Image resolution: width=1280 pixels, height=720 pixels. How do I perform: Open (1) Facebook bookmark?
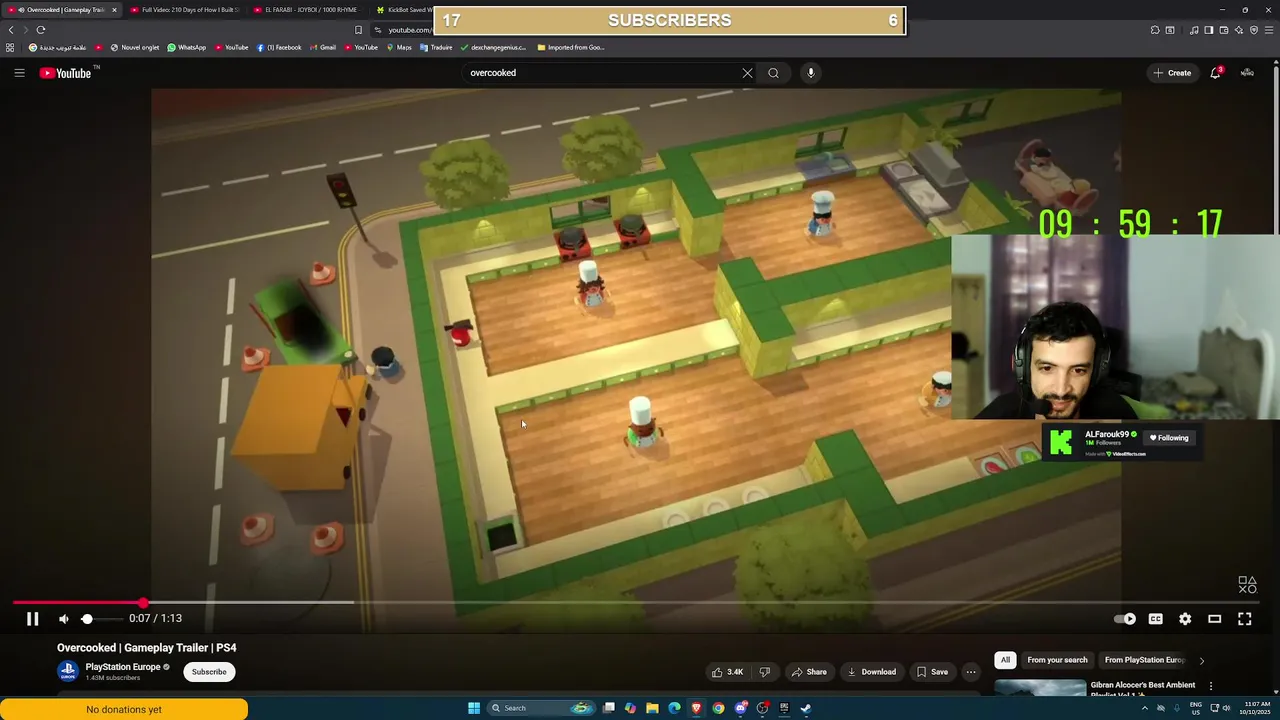click(x=279, y=47)
